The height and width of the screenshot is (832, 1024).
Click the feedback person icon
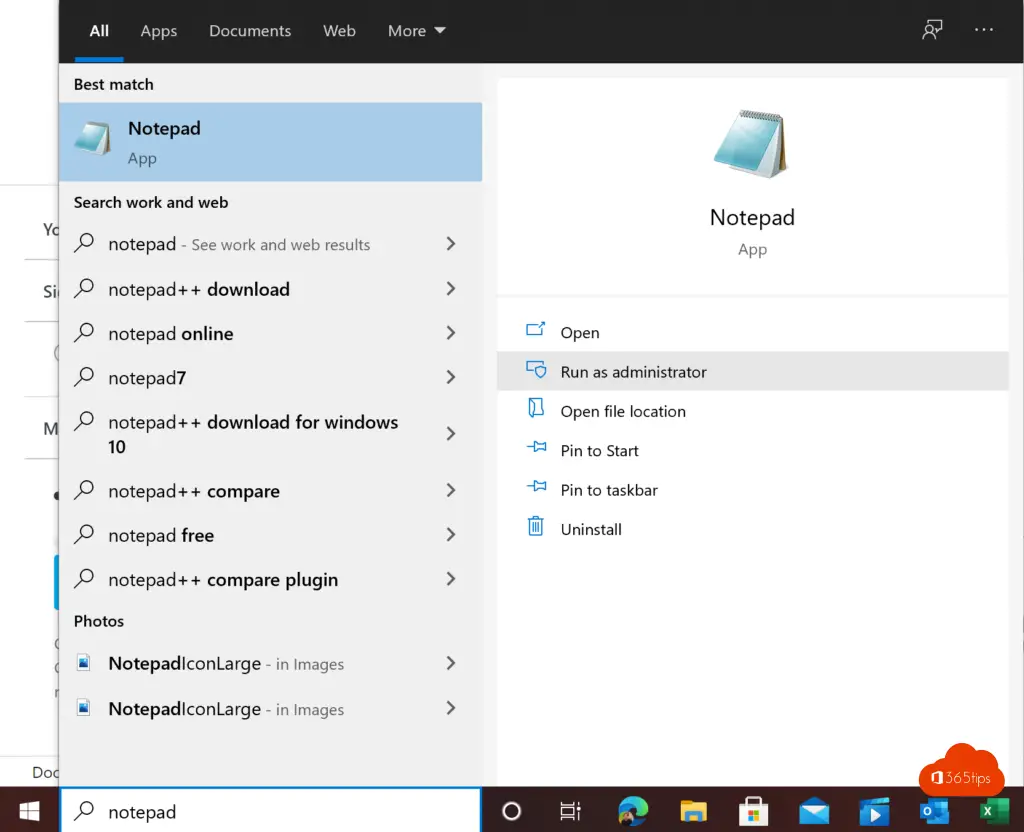pos(932,29)
